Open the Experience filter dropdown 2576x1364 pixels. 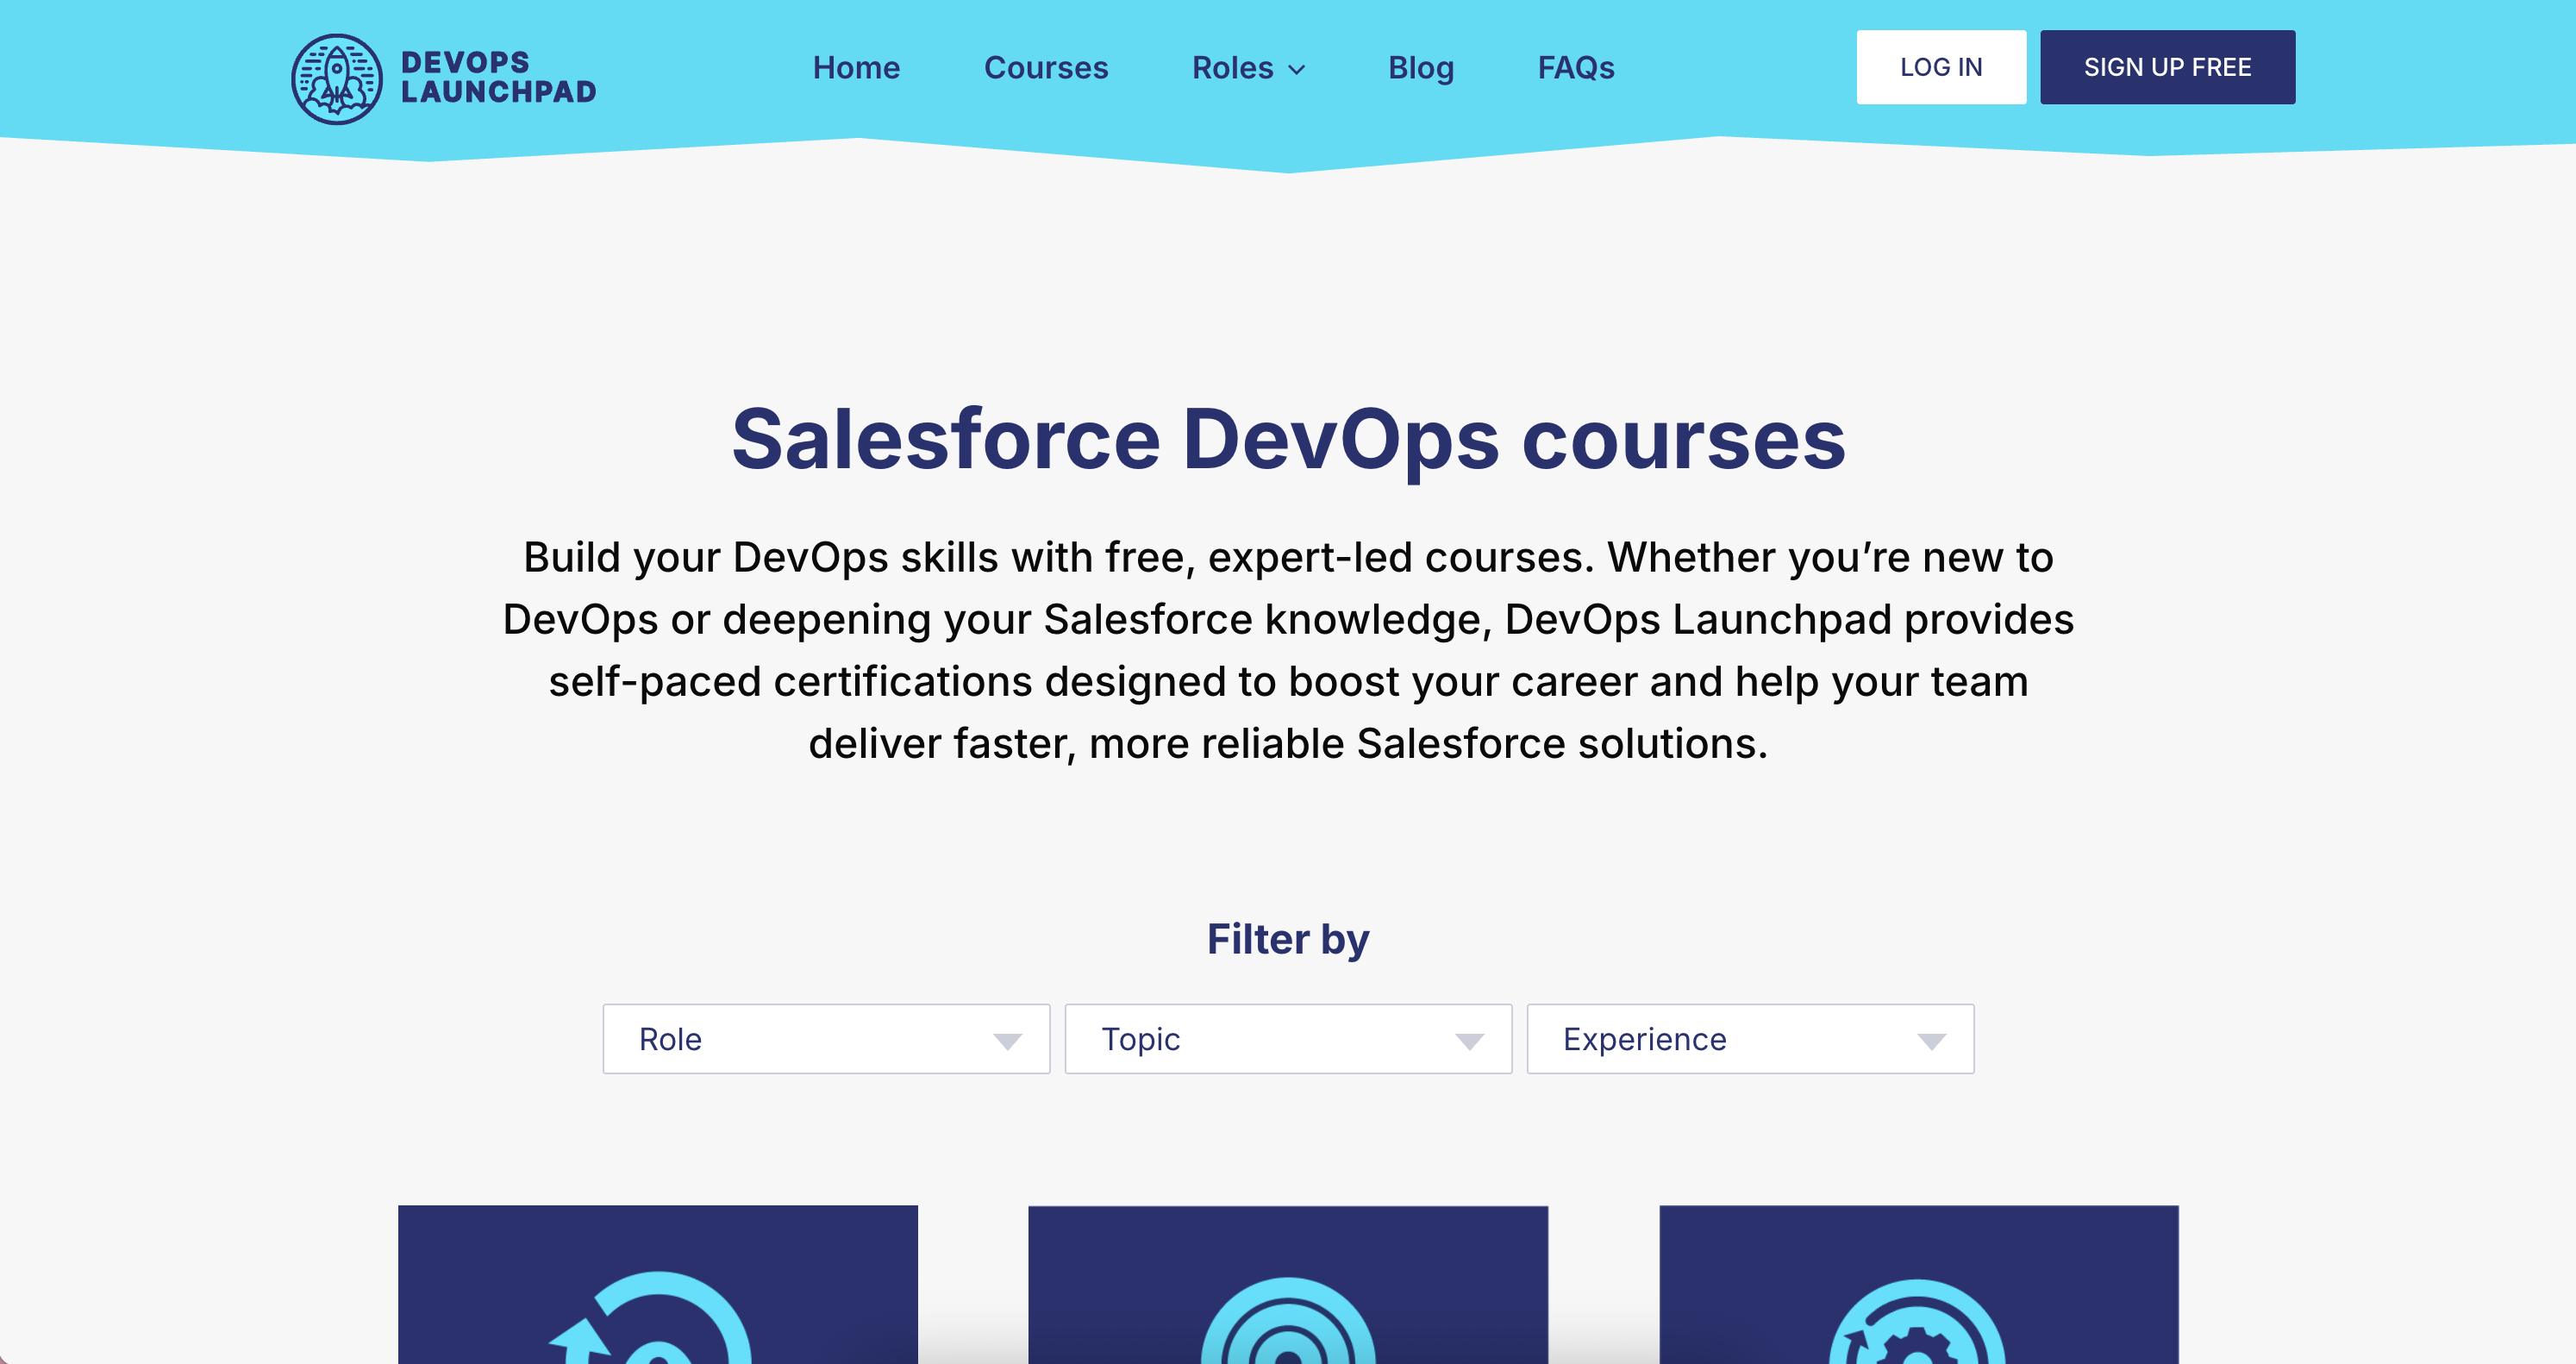[x=1750, y=1039]
